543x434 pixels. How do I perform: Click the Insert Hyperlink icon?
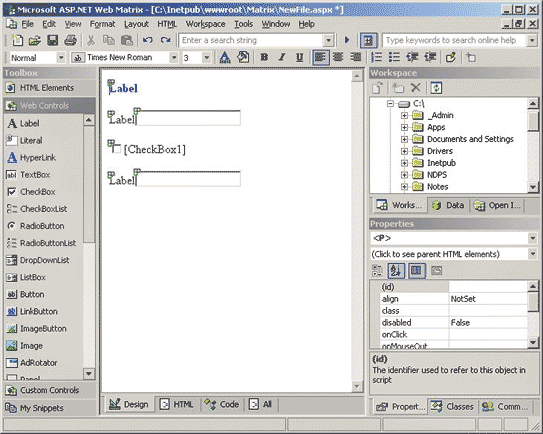[x=451, y=57]
